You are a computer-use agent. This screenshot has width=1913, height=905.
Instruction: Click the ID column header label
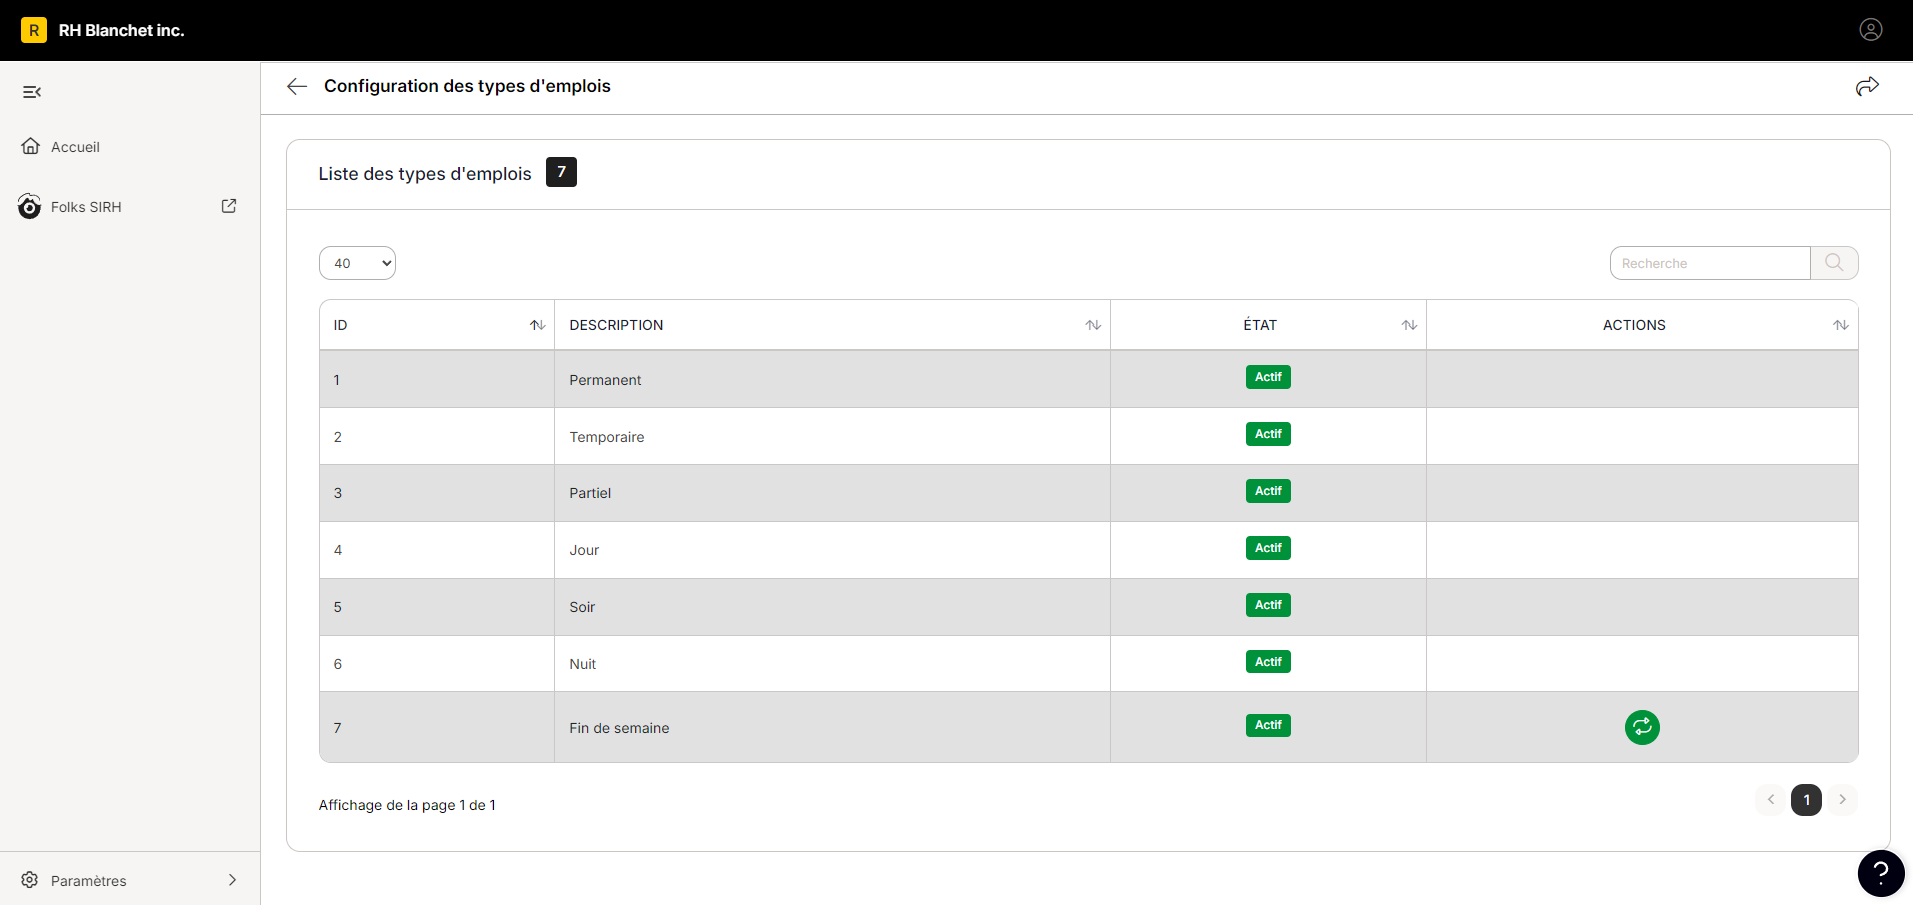pos(340,325)
